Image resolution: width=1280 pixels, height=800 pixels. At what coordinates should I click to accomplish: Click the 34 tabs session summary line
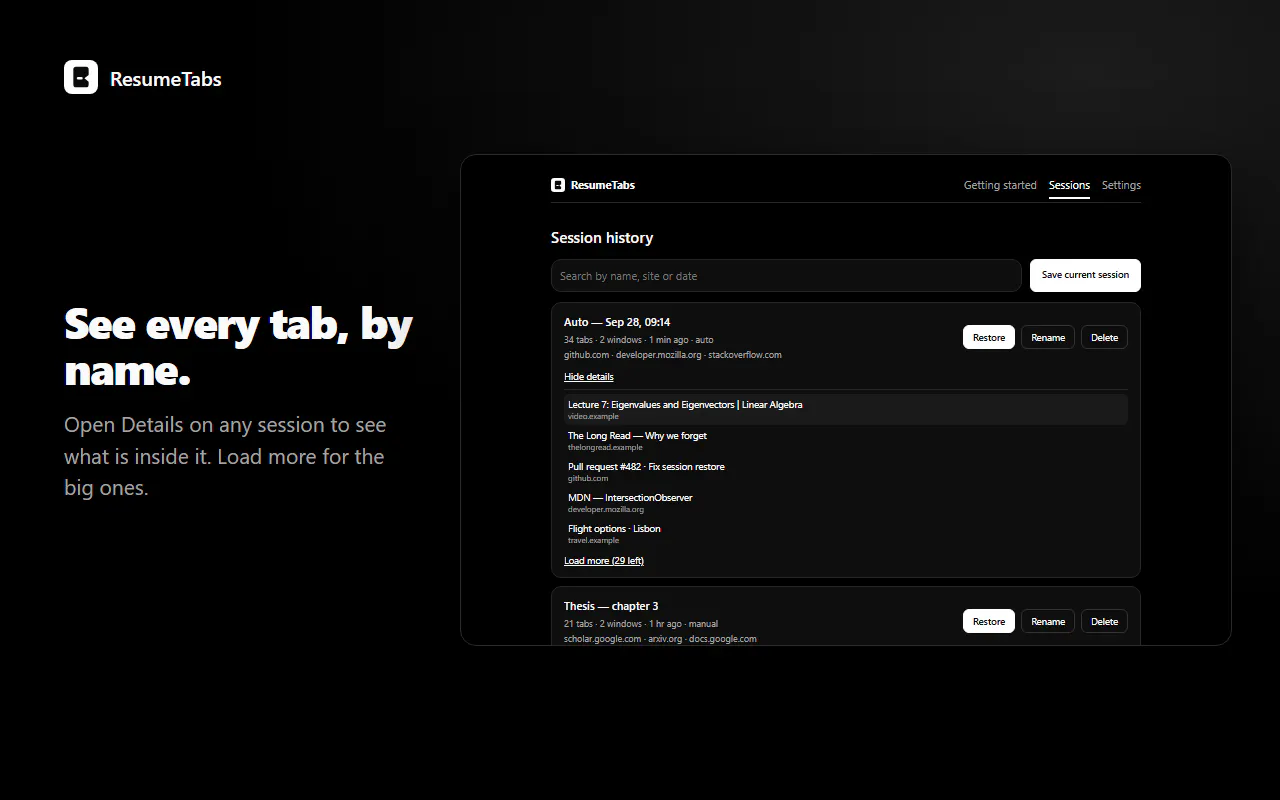[639, 340]
